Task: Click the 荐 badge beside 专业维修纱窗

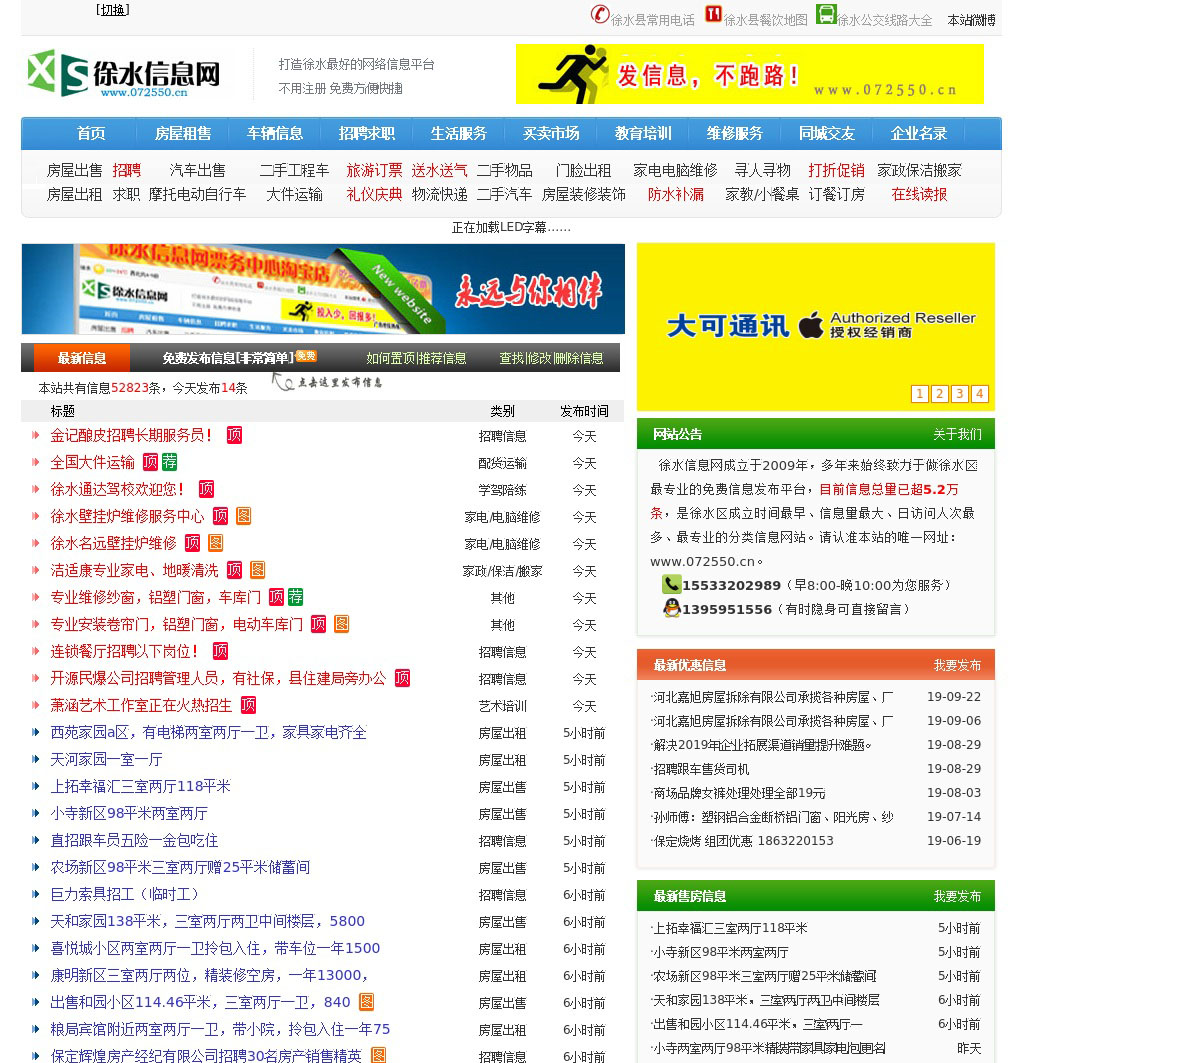Action: (x=296, y=597)
